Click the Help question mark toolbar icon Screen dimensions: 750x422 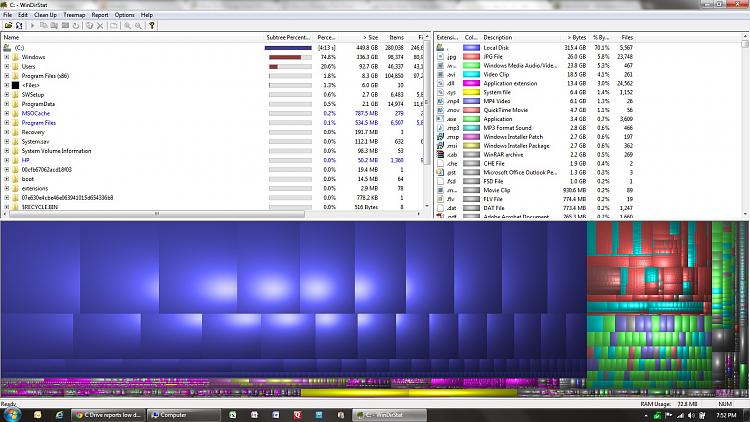point(152,25)
